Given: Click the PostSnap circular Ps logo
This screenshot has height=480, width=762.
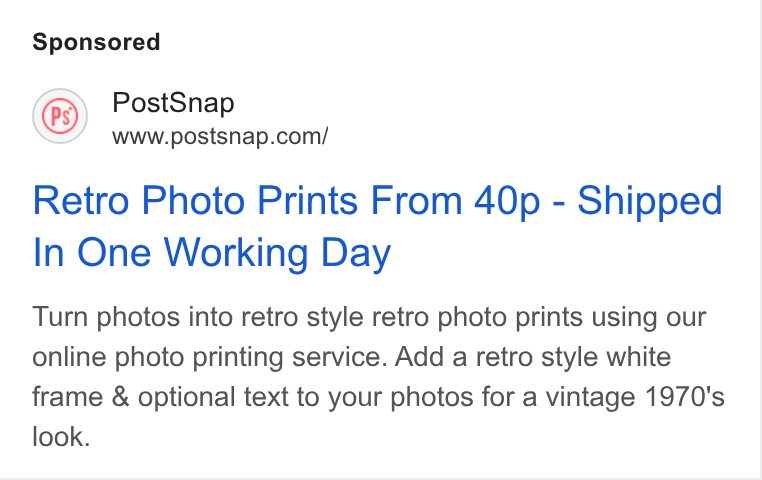Looking at the screenshot, I should click(x=60, y=116).
